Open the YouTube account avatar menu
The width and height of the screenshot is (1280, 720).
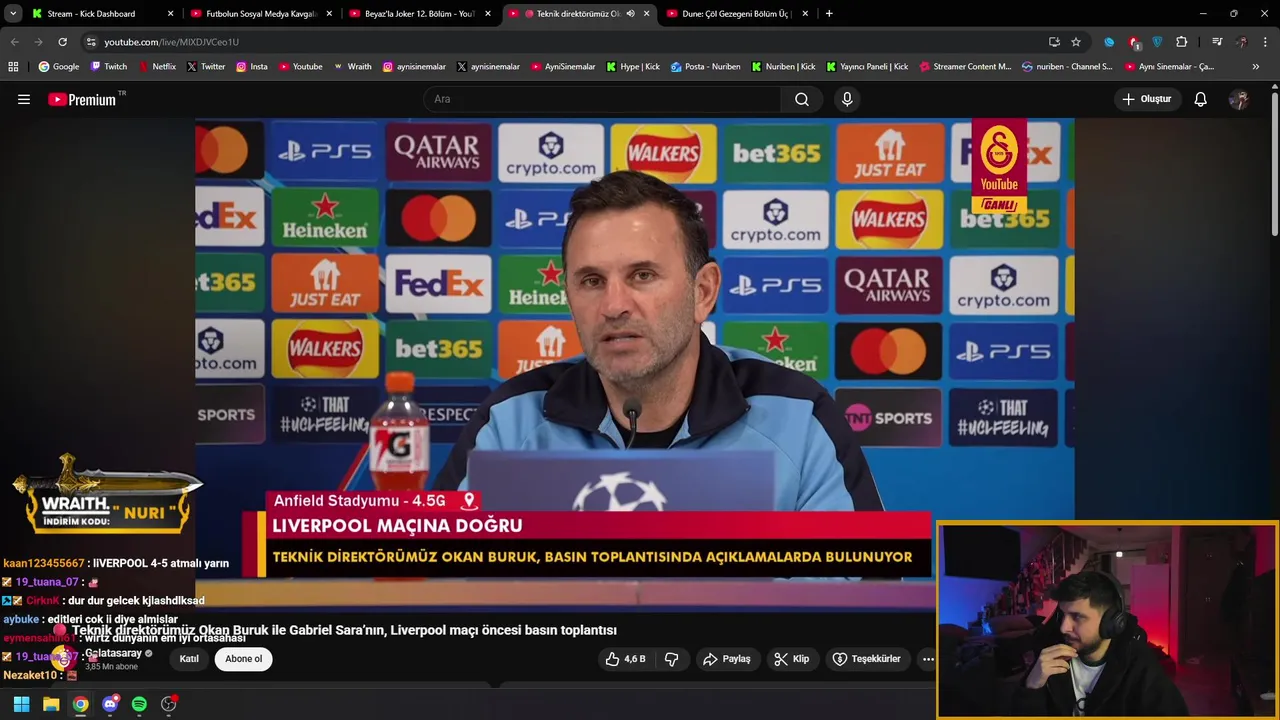click(x=1239, y=99)
